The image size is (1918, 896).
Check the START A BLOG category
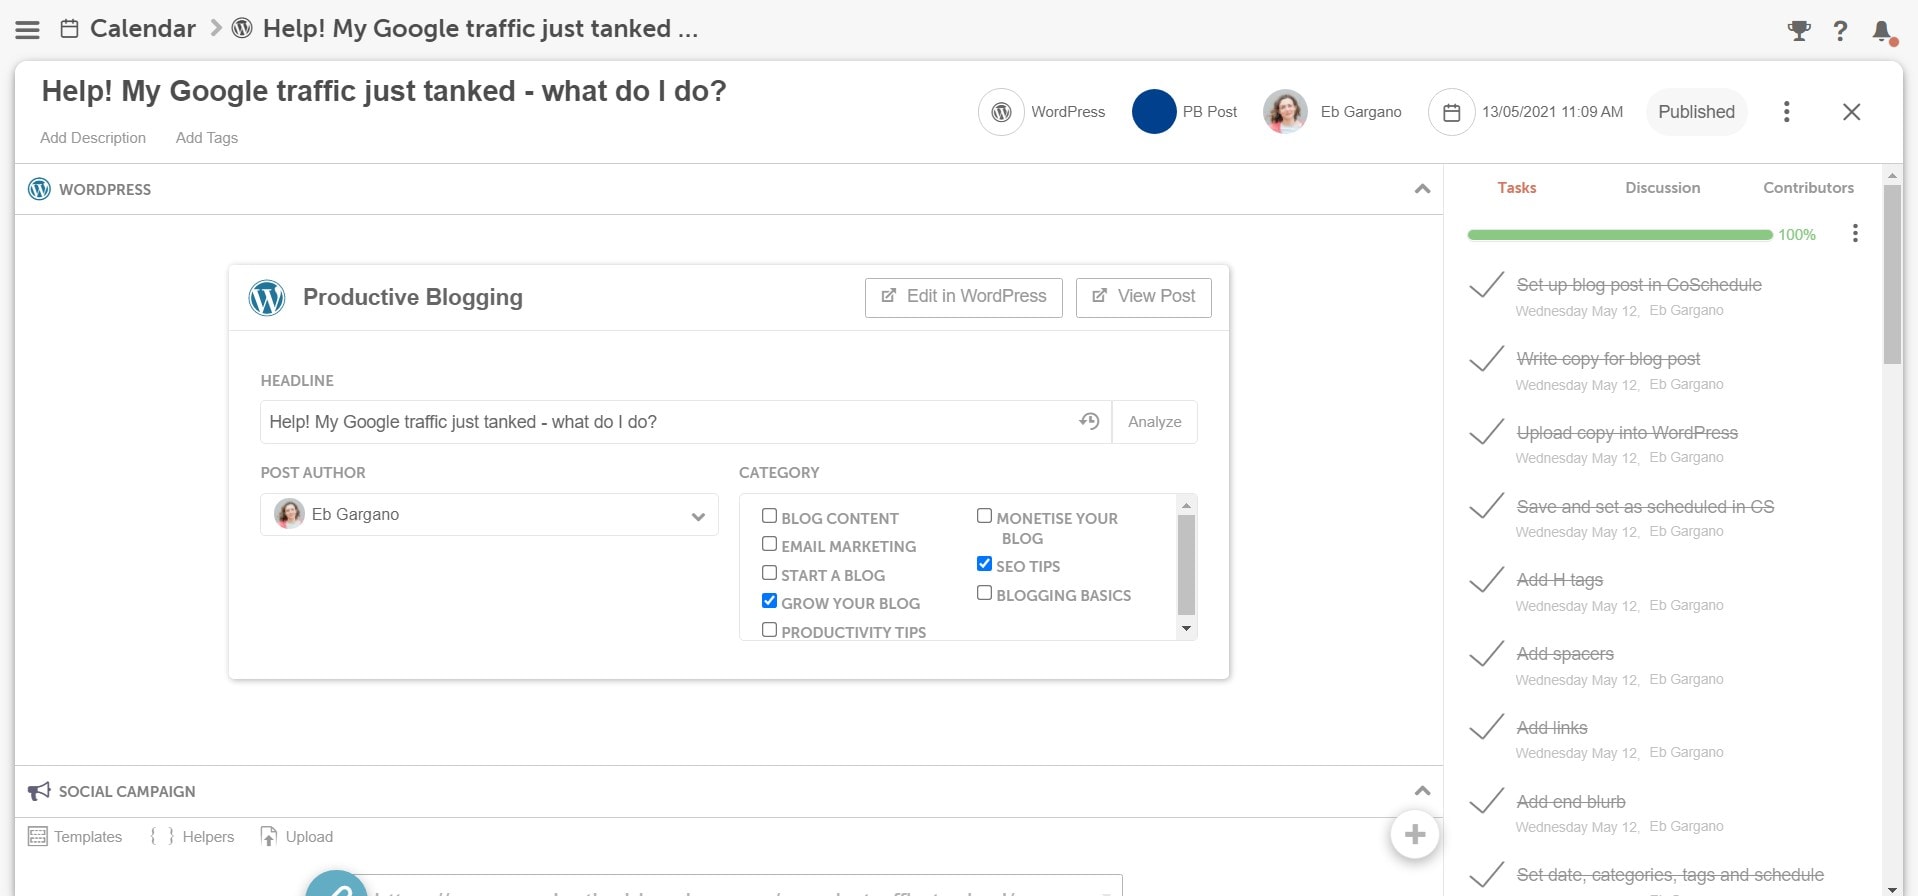tap(769, 573)
